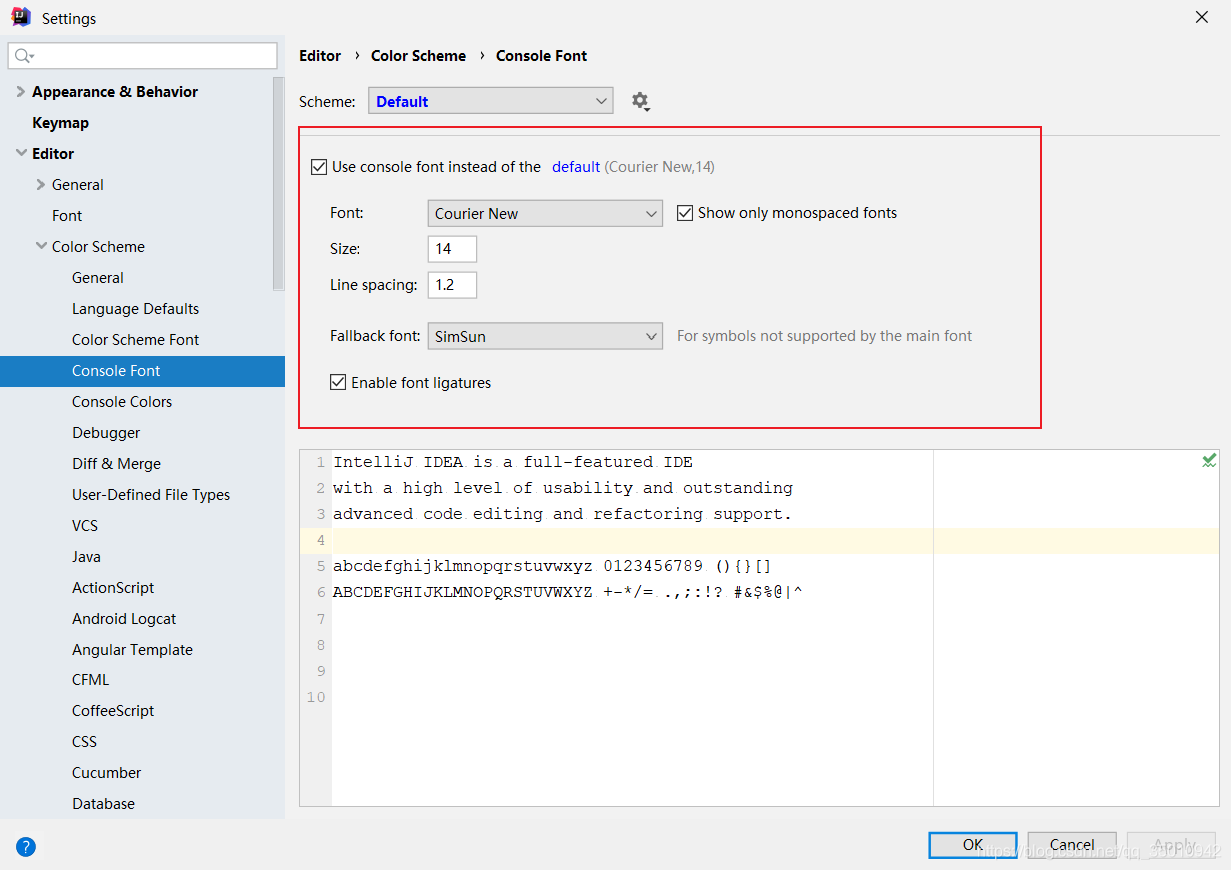
Task: Select Color Scheme Font item
Action: tap(135, 340)
